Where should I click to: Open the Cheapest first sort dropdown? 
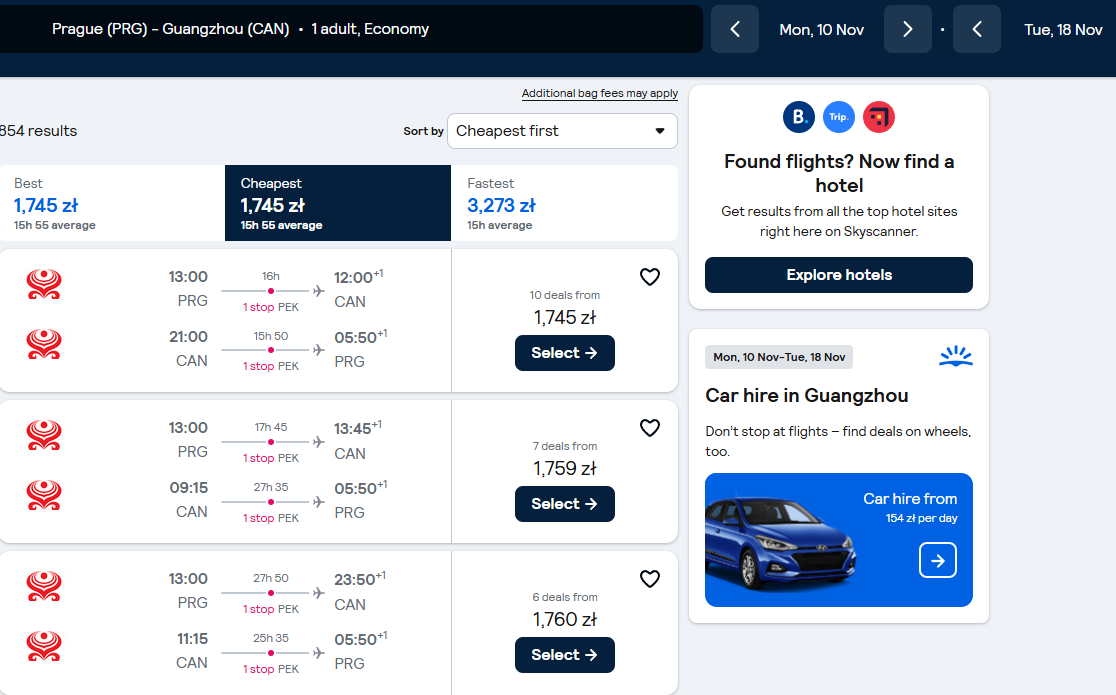[x=562, y=131]
